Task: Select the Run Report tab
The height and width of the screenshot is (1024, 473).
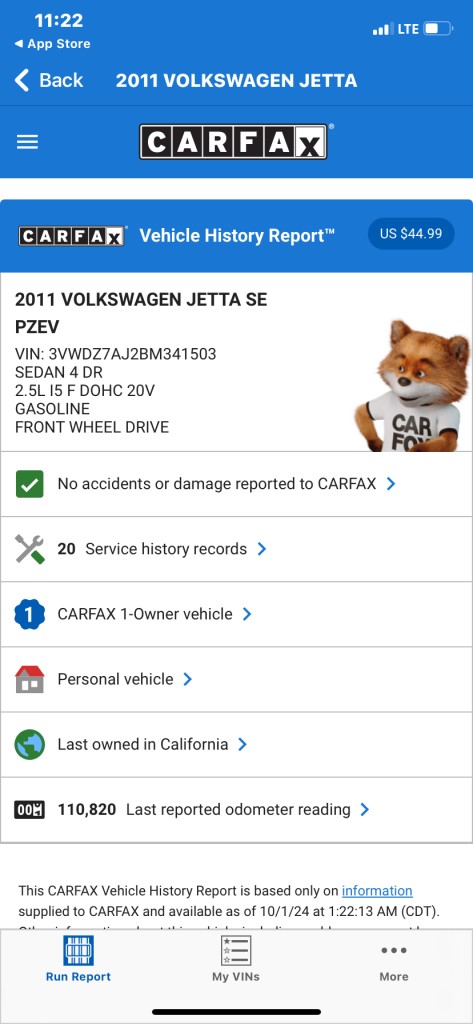Action: pyautogui.click(x=78, y=959)
